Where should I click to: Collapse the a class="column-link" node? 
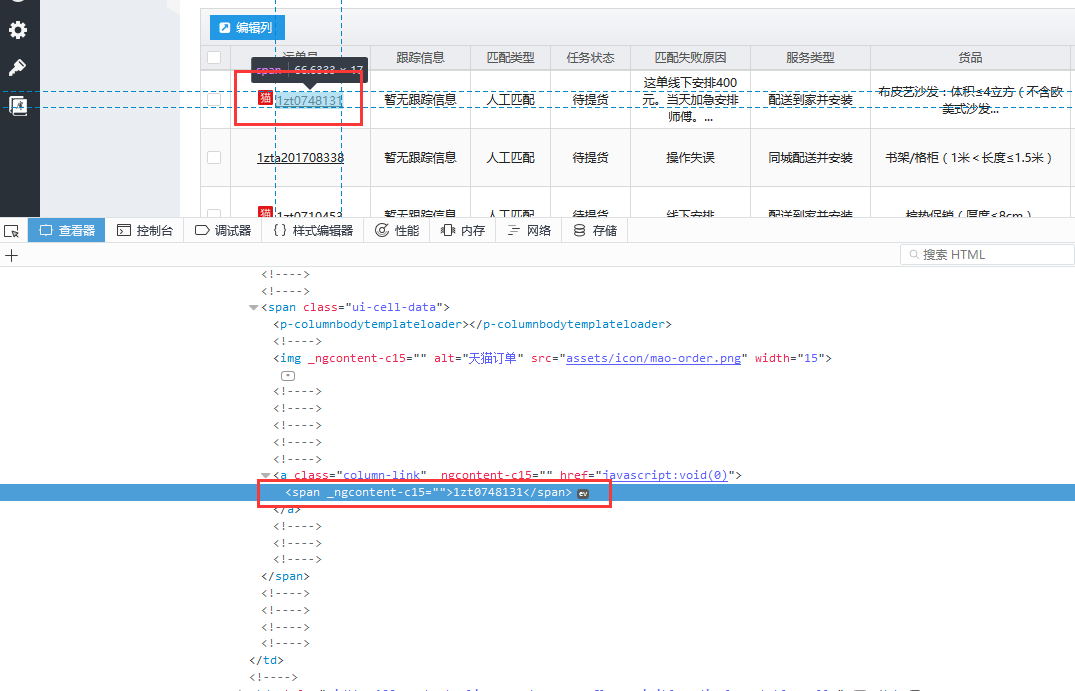(x=266, y=476)
